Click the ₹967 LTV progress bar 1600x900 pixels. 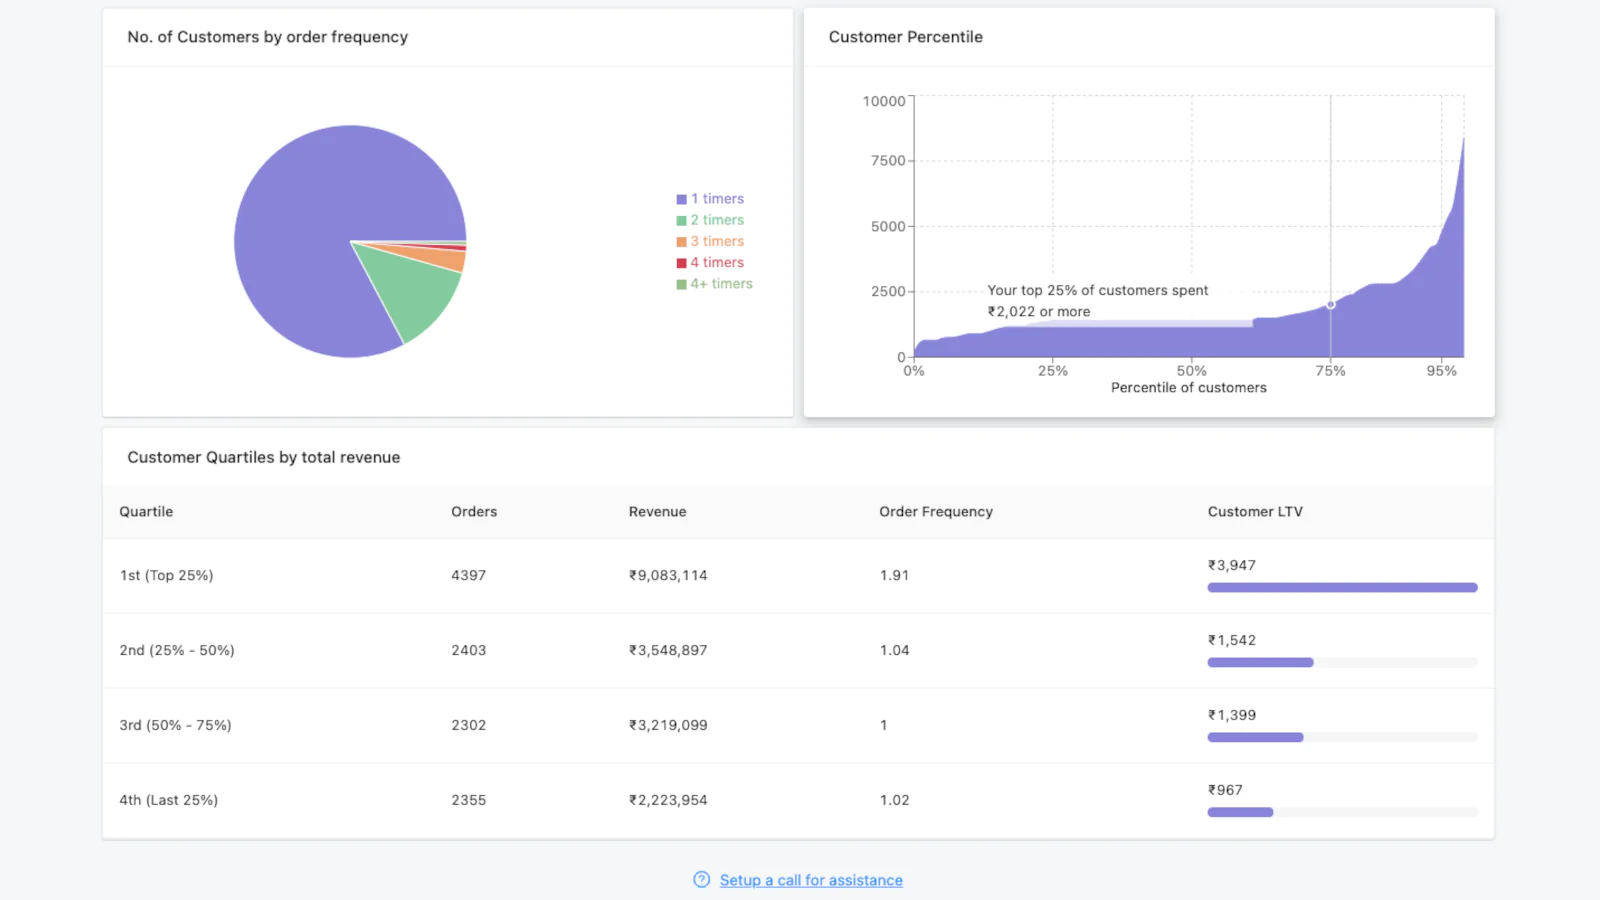[1240, 813]
